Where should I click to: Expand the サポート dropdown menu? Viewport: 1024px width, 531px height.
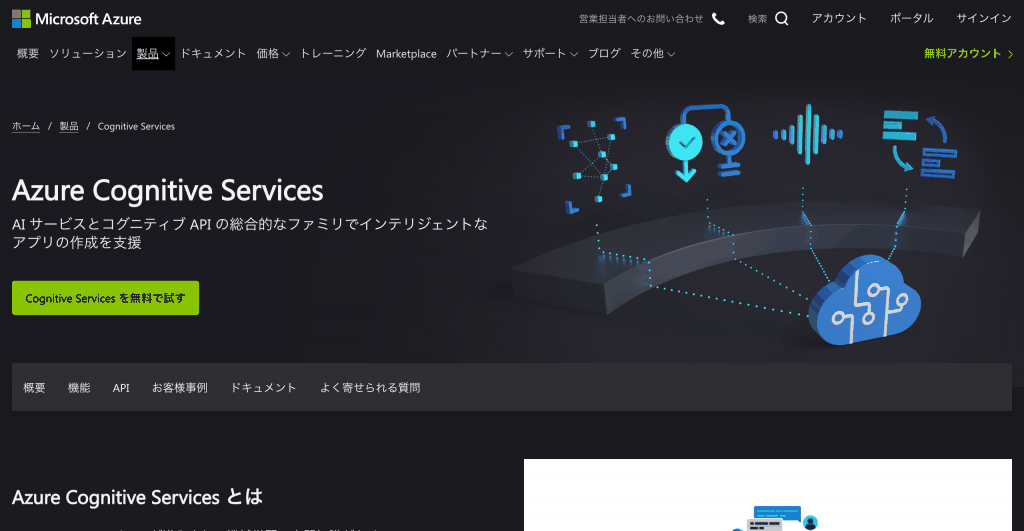550,54
